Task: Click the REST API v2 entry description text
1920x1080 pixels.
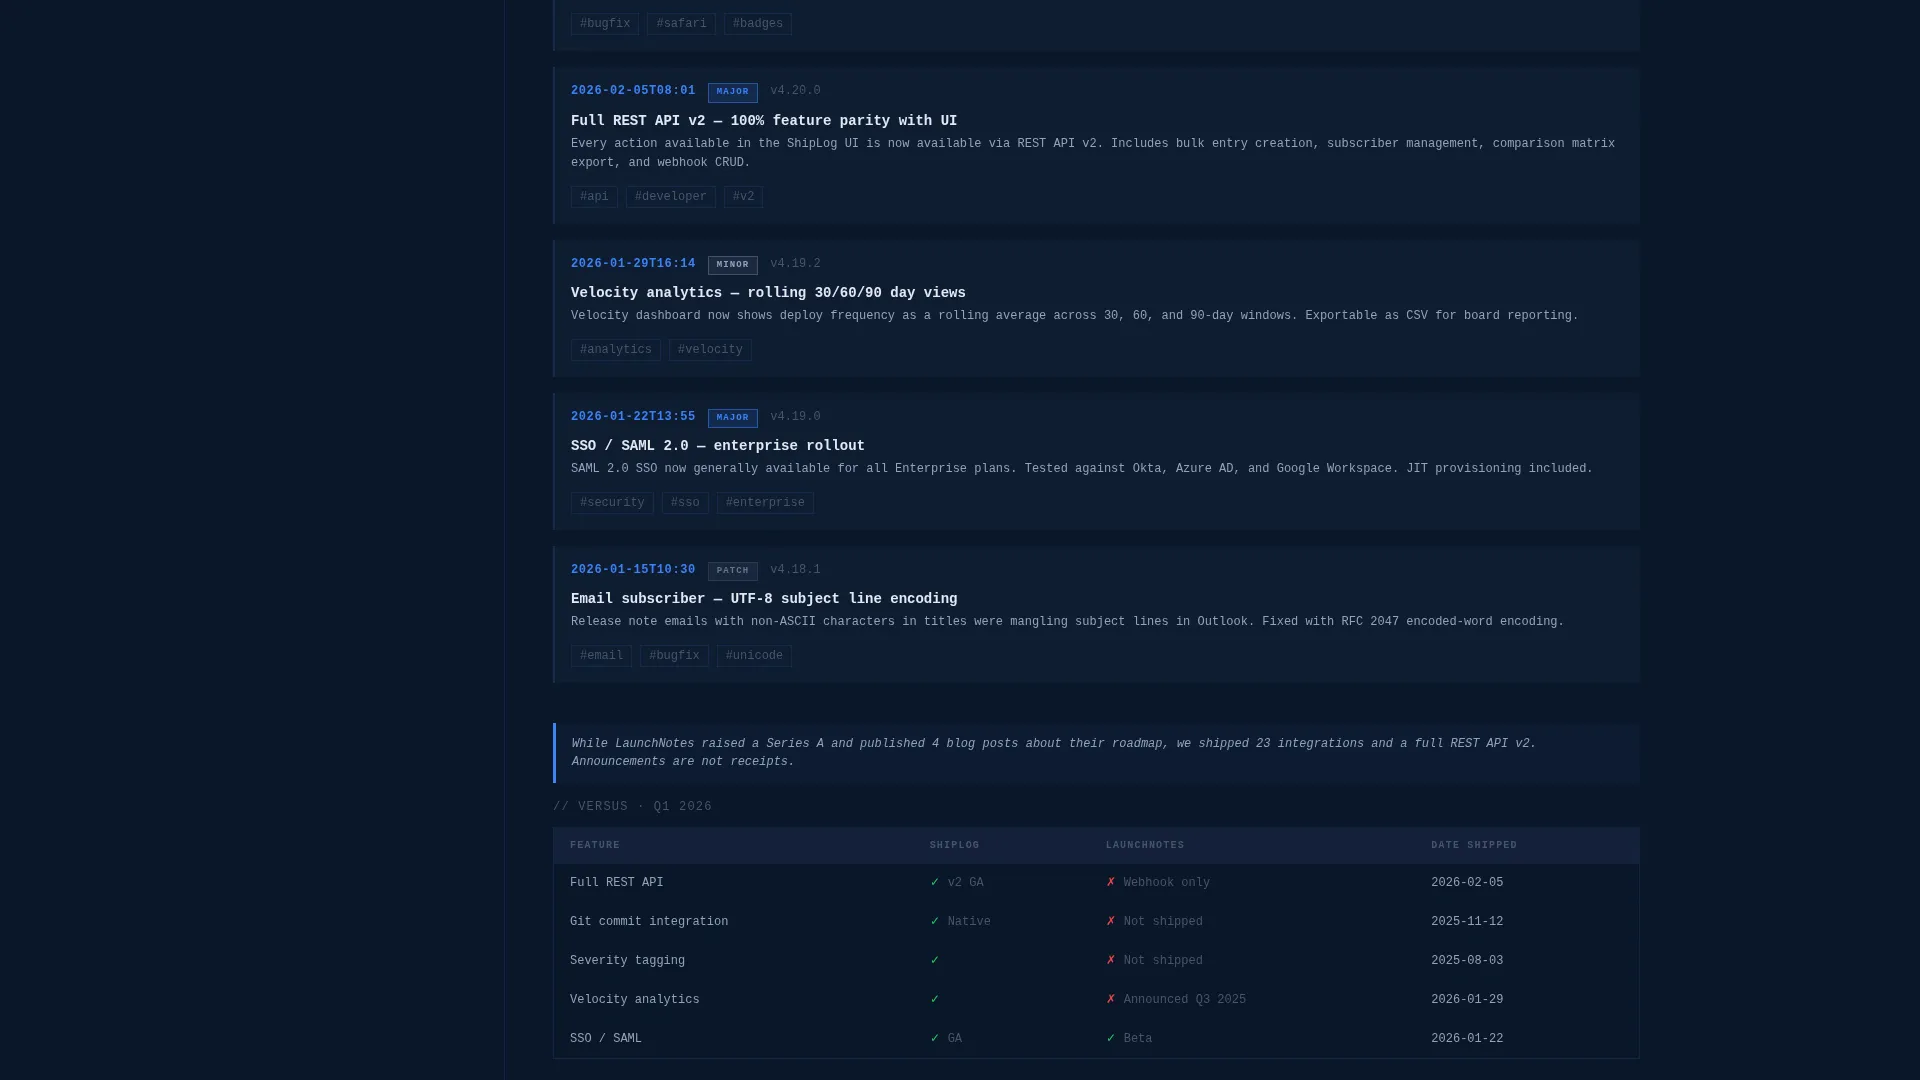Action: point(1093,153)
